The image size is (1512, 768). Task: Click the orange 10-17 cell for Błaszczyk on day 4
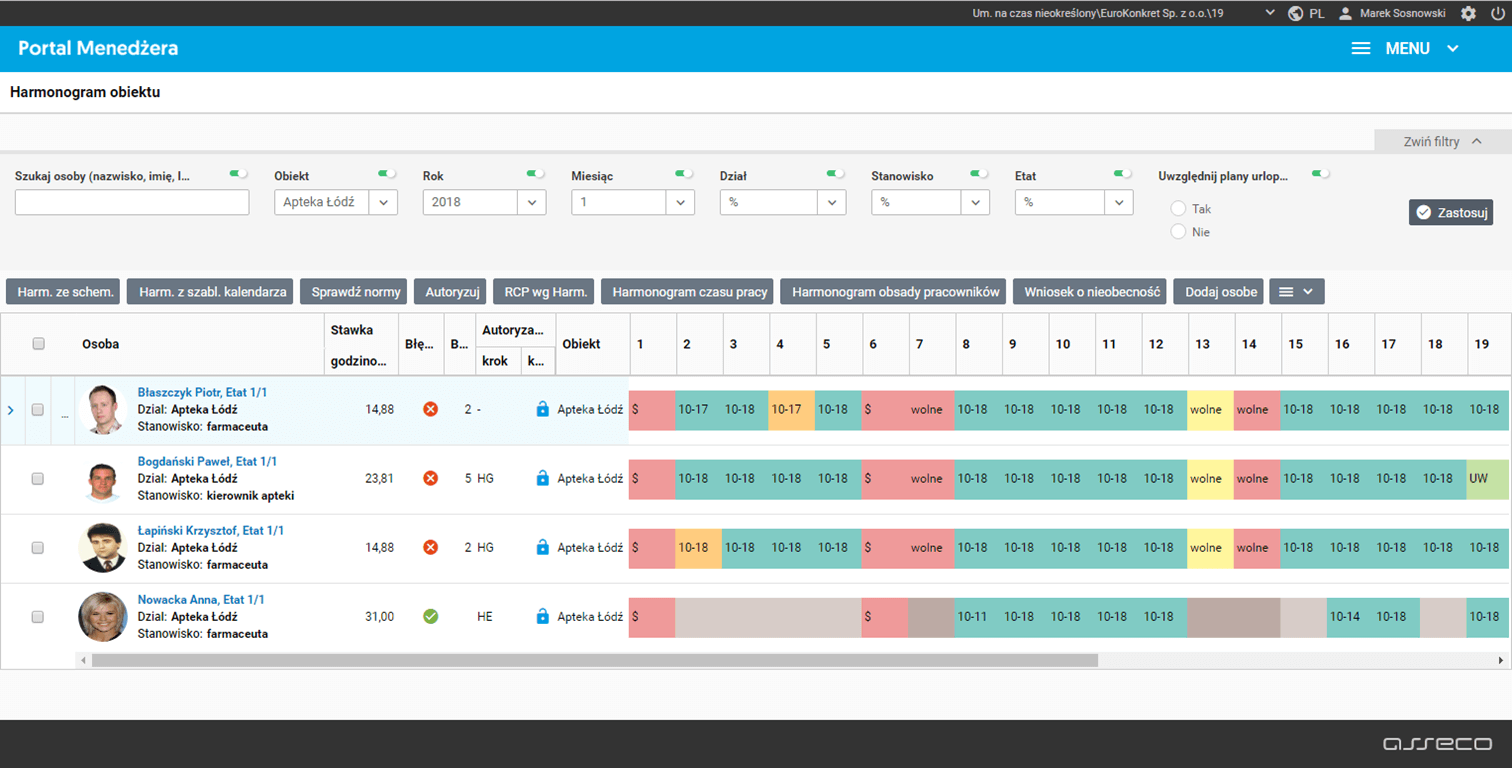[x=792, y=410]
